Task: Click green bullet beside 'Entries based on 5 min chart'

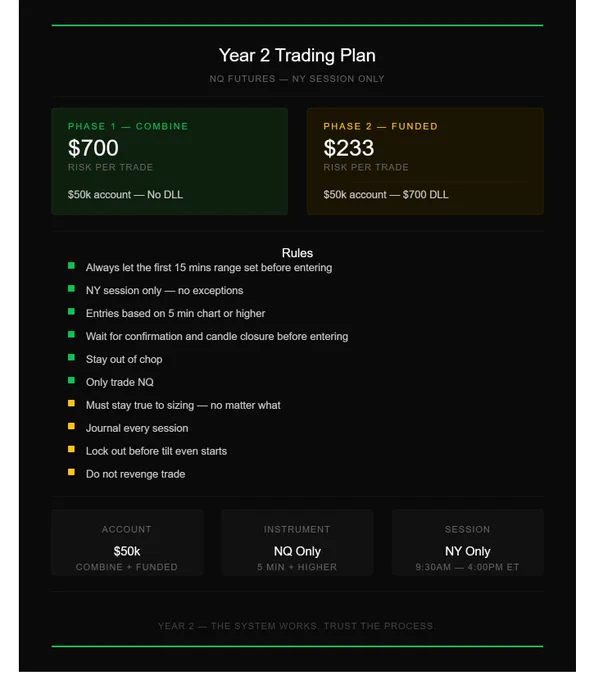Action: [x=71, y=312]
